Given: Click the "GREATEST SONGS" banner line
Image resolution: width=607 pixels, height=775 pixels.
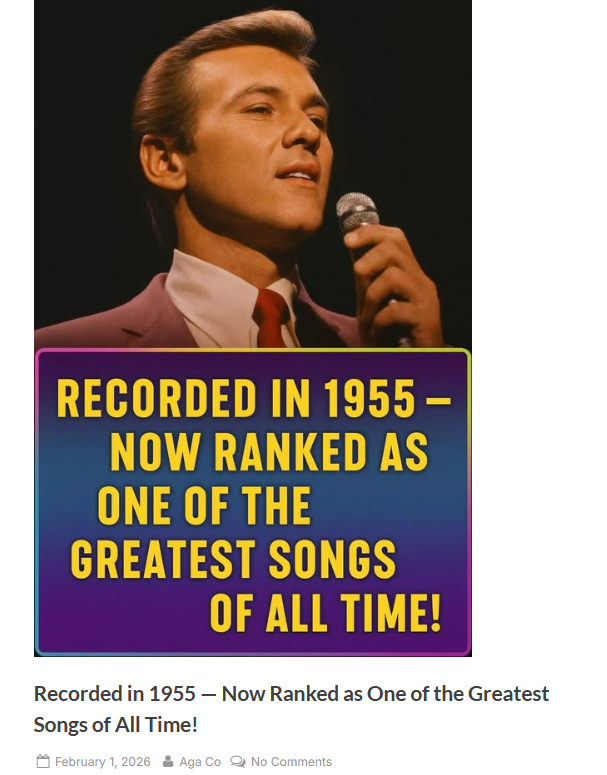Looking at the screenshot, I should (x=233, y=559).
